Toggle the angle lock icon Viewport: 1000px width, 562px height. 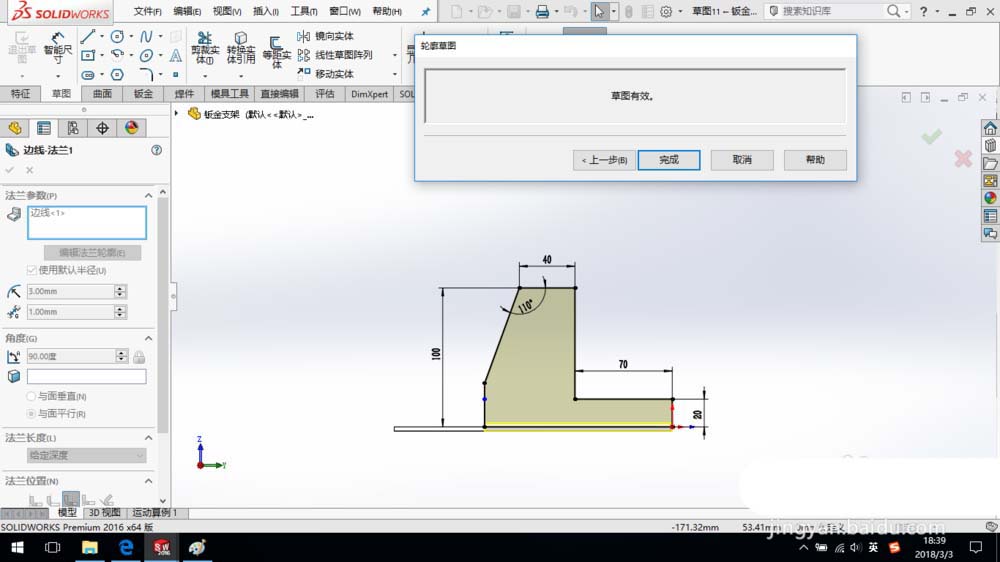point(139,357)
